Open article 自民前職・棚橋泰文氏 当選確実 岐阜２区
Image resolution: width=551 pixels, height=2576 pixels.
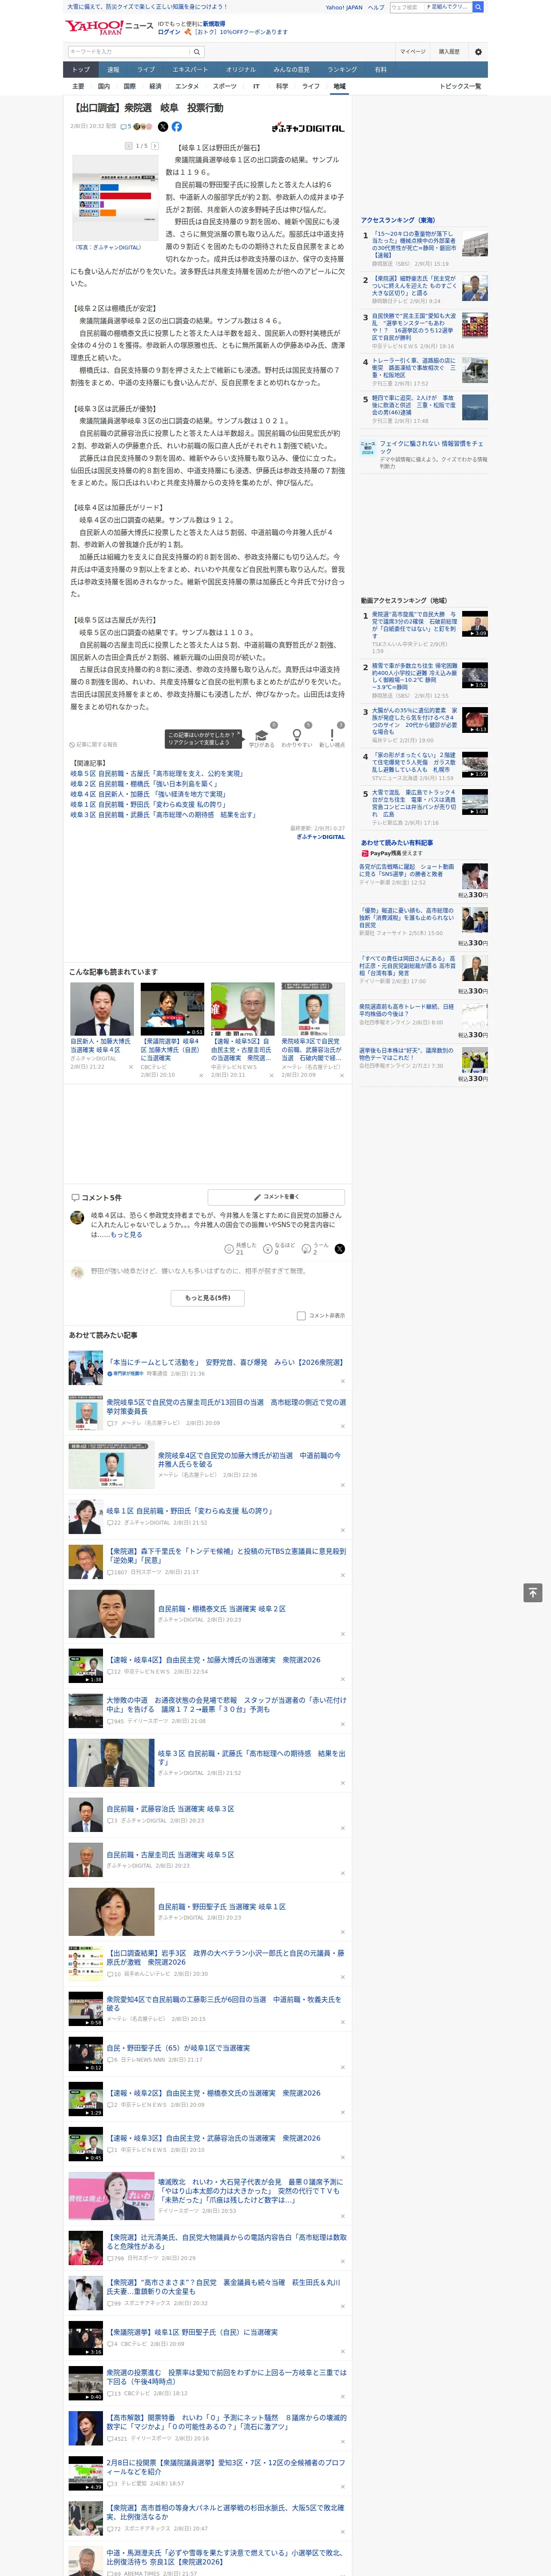tap(222, 1609)
